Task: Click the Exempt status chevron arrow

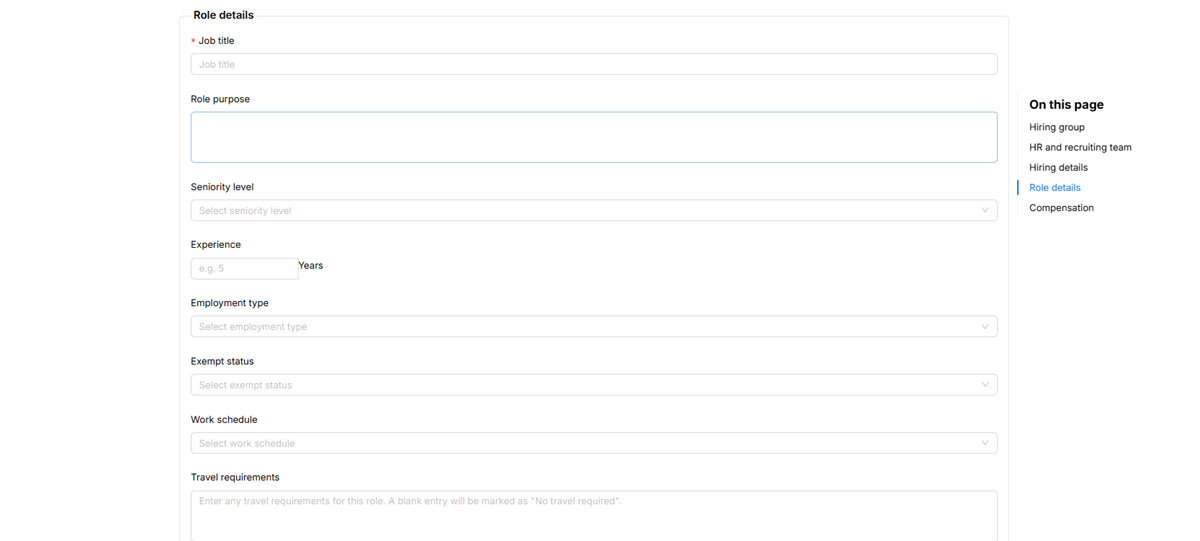Action: click(x=984, y=384)
